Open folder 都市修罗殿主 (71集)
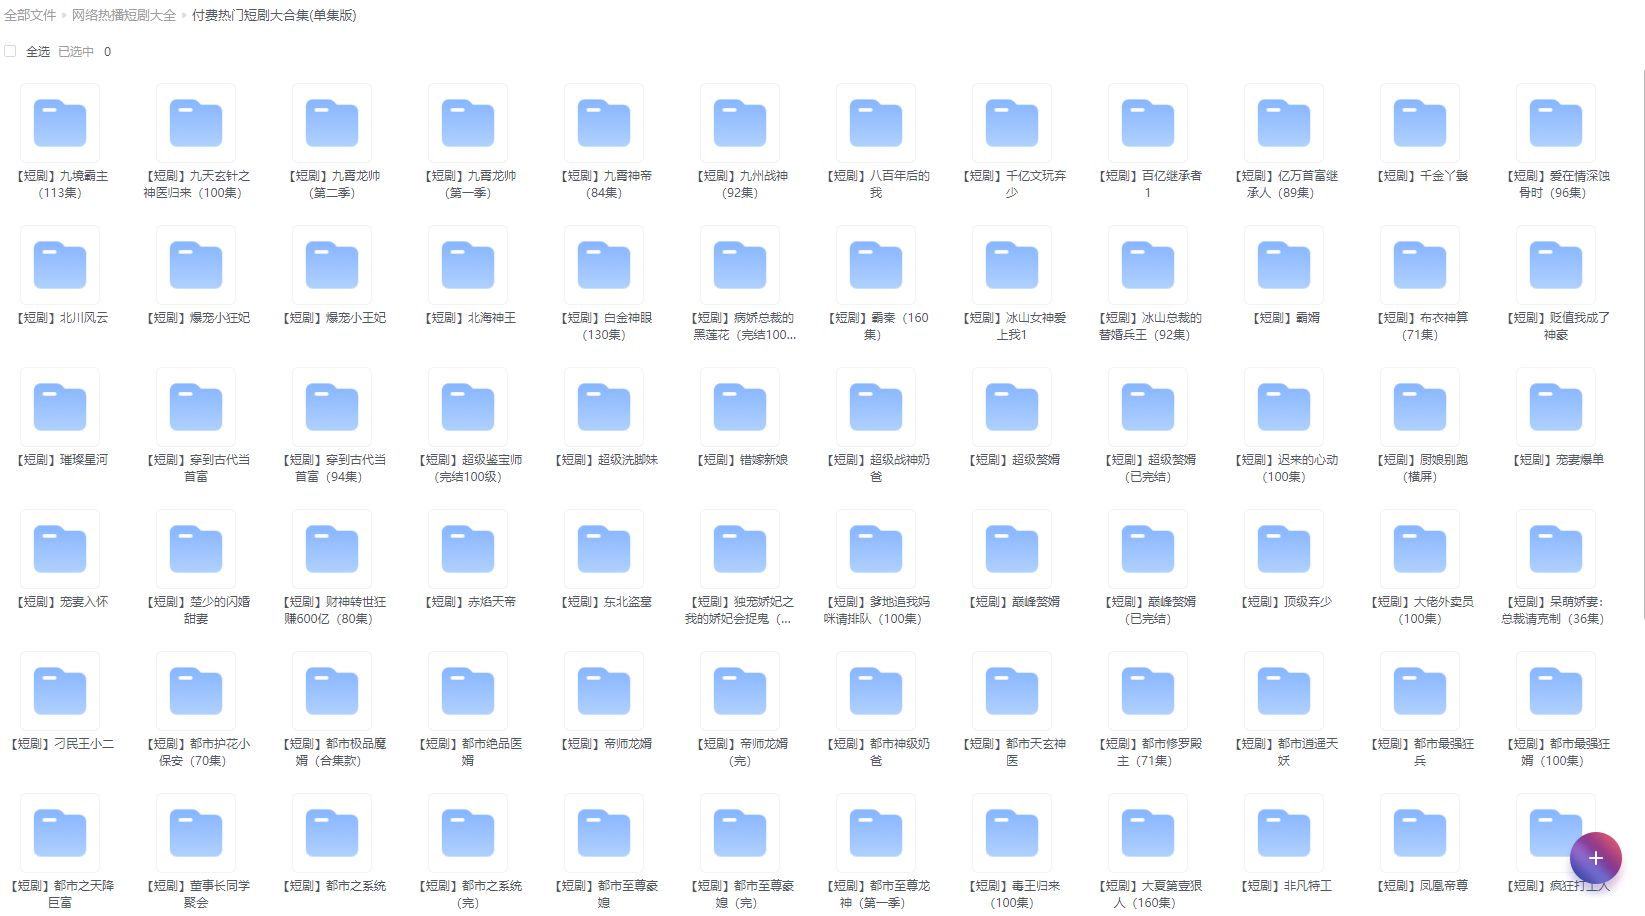The image size is (1645, 916). click(x=1148, y=691)
